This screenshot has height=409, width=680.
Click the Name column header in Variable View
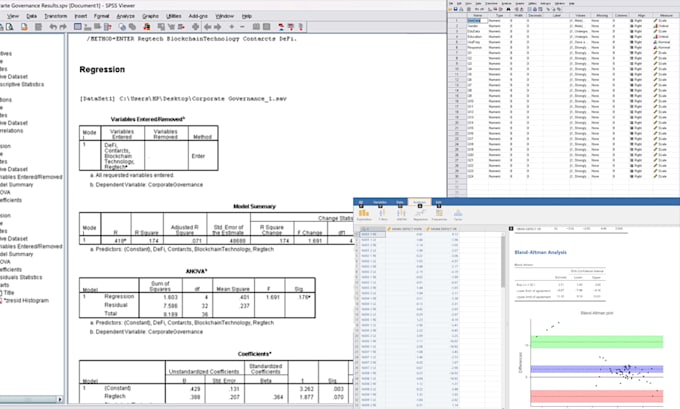[477, 15]
